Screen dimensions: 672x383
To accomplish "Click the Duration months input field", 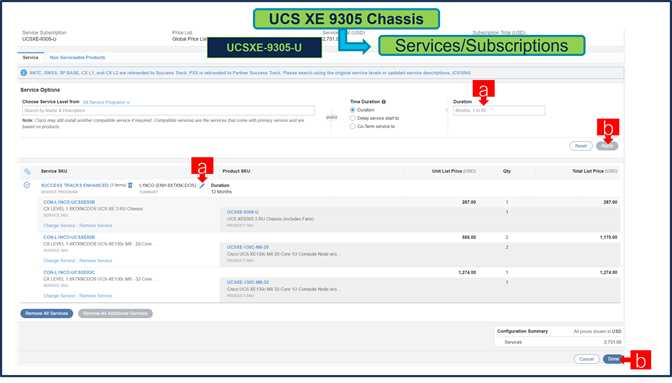I will 499,111.
